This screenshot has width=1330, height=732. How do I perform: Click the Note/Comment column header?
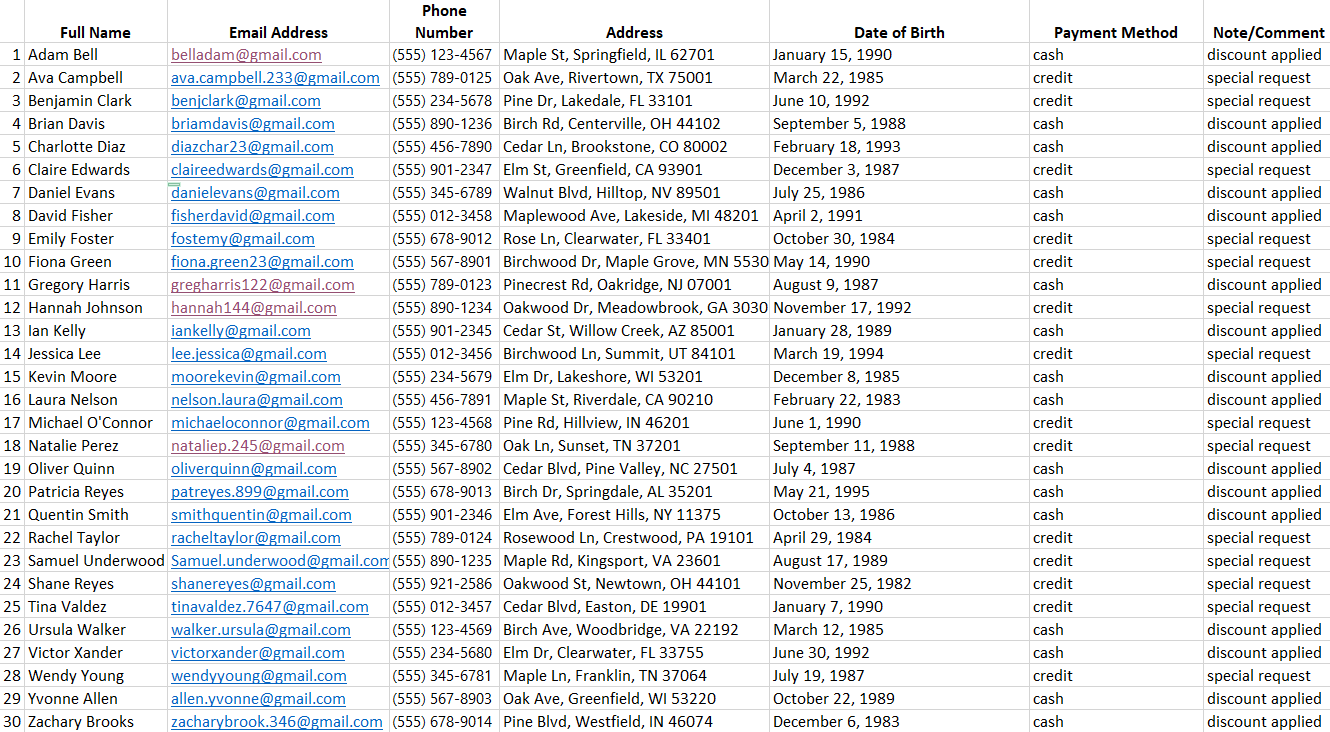[x=1268, y=32]
